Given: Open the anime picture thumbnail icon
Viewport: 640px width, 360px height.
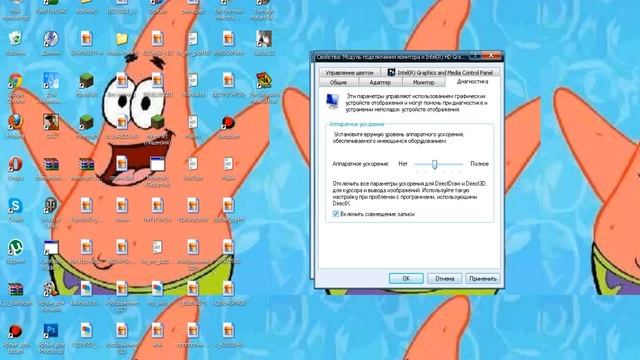Looking at the screenshot, I should tap(264, 39).
